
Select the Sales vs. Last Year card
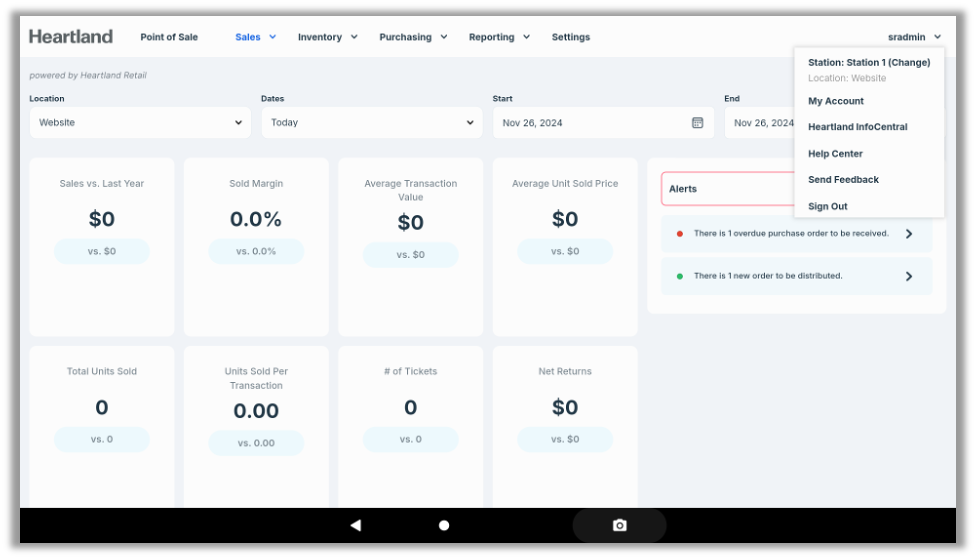[x=102, y=246]
